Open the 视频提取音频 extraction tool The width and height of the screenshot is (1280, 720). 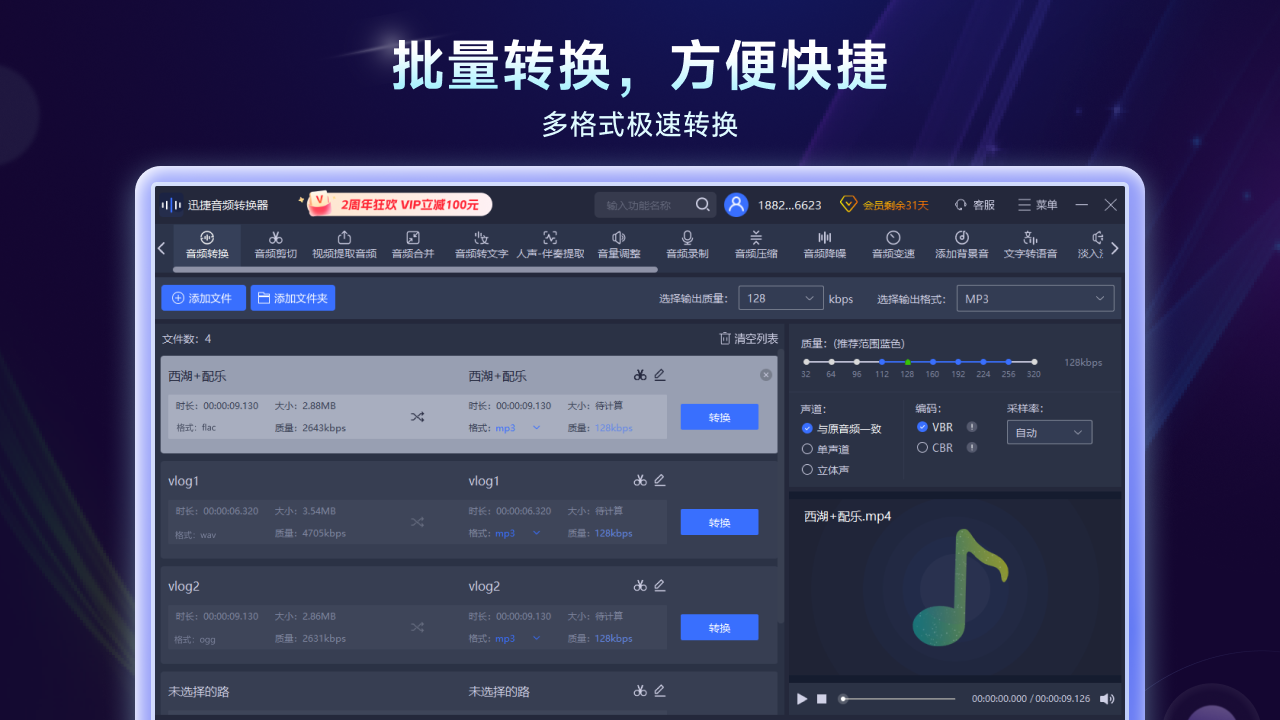[x=343, y=245]
